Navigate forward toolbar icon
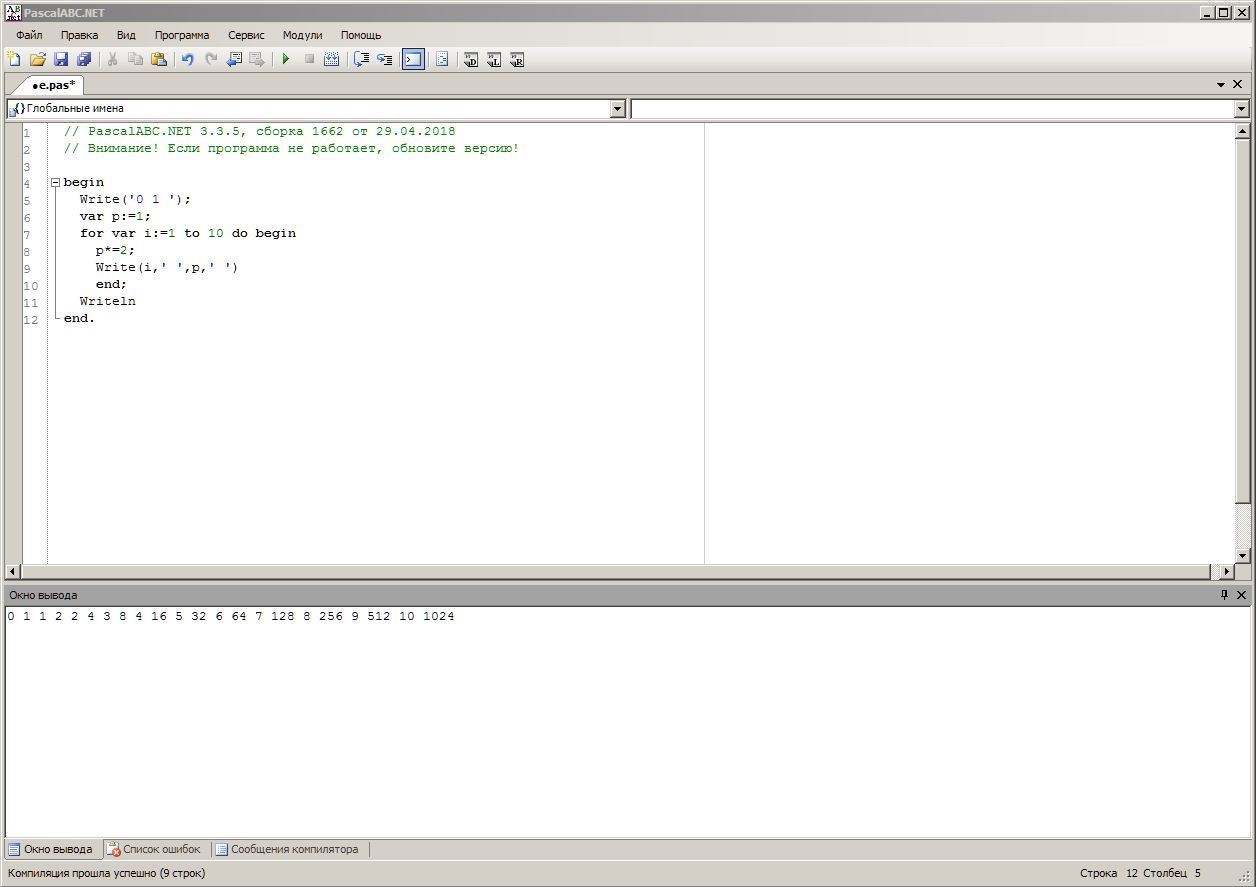The width and height of the screenshot is (1256, 887). pyautogui.click(x=257, y=60)
